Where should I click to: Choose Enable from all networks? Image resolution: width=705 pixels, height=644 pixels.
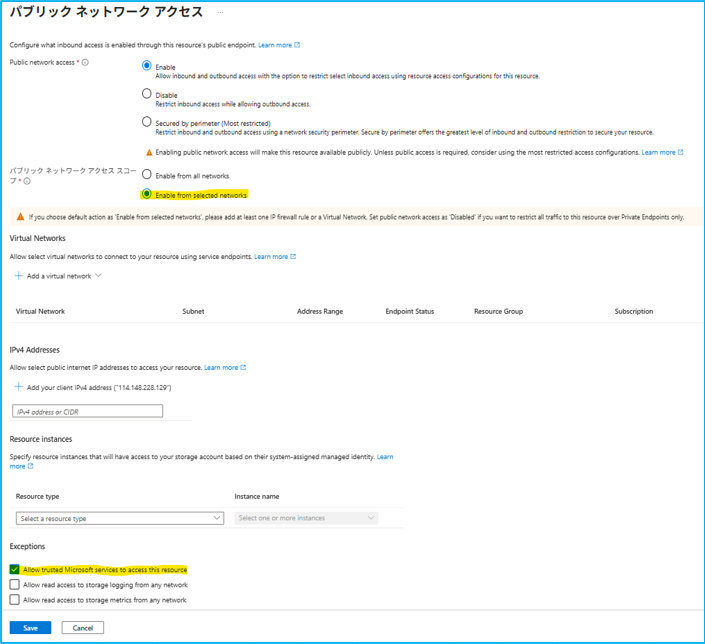coord(147,175)
